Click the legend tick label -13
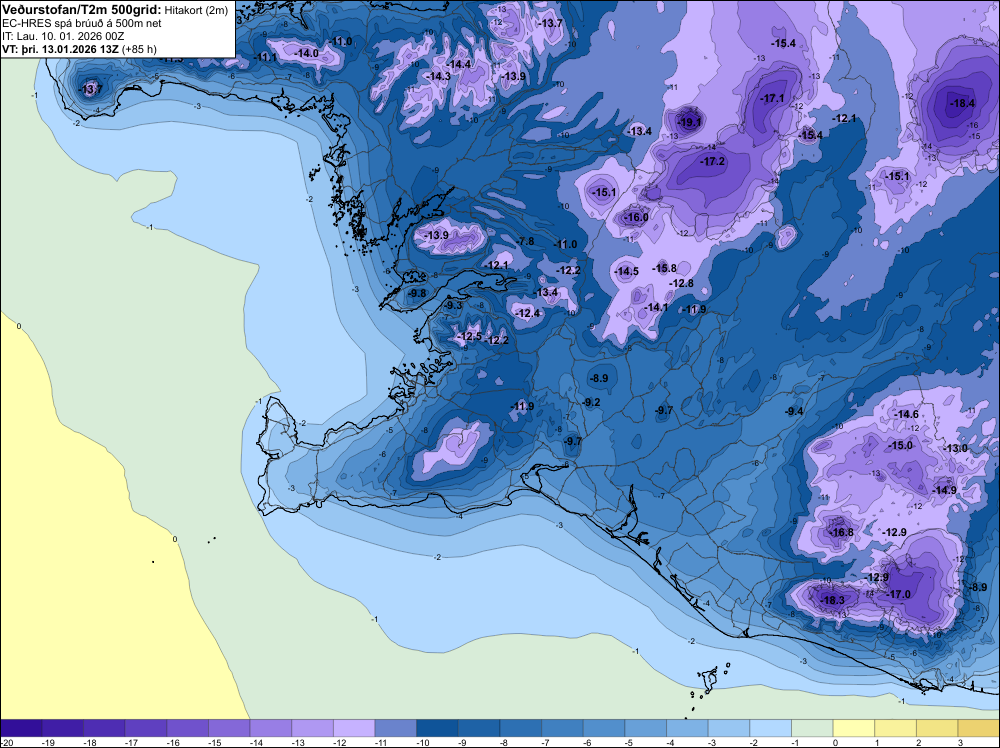 pyautogui.click(x=297, y=742)
